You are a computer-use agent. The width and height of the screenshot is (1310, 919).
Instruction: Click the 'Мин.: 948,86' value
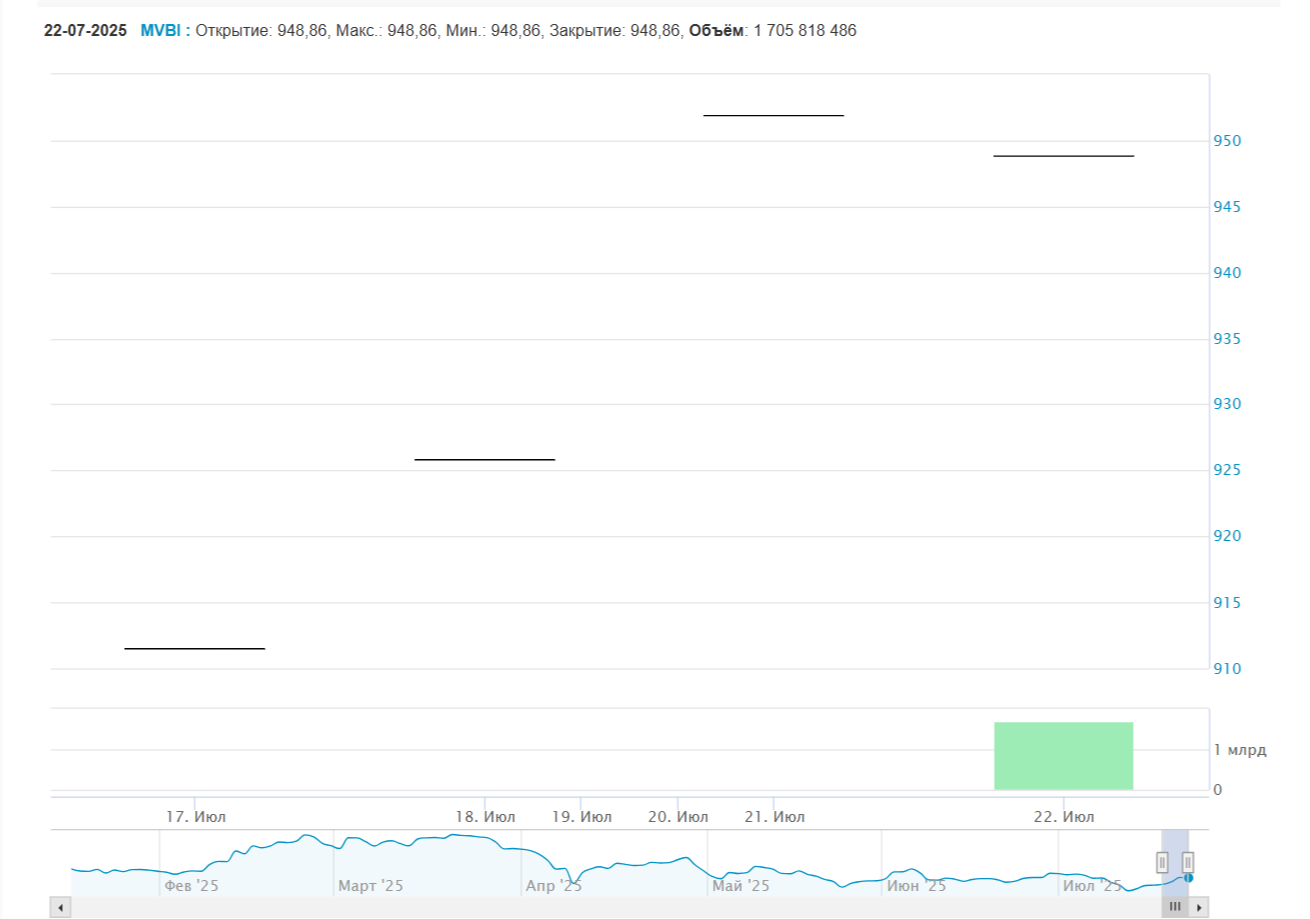point(495,31)
